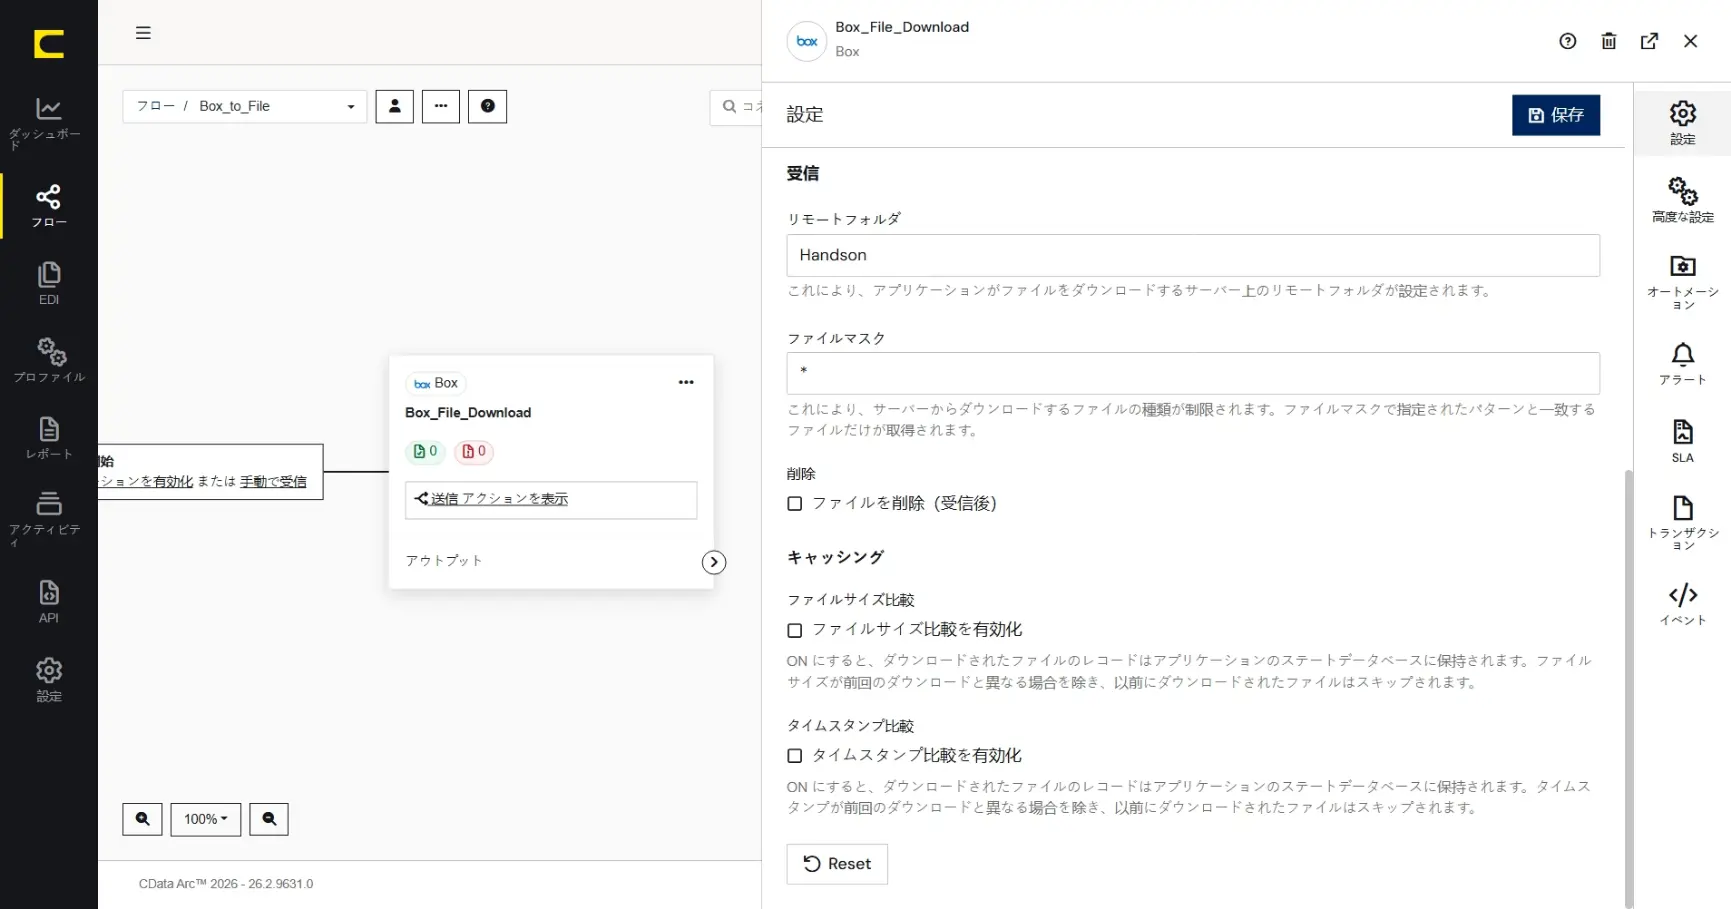Open the flow selector Box_to_File dropdown

[245, 106]
